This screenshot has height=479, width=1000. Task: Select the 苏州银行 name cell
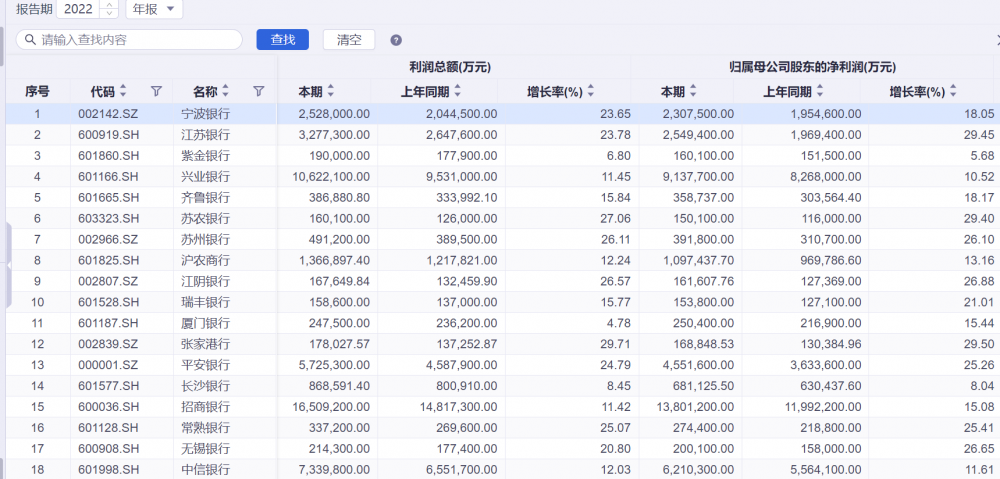205,239
